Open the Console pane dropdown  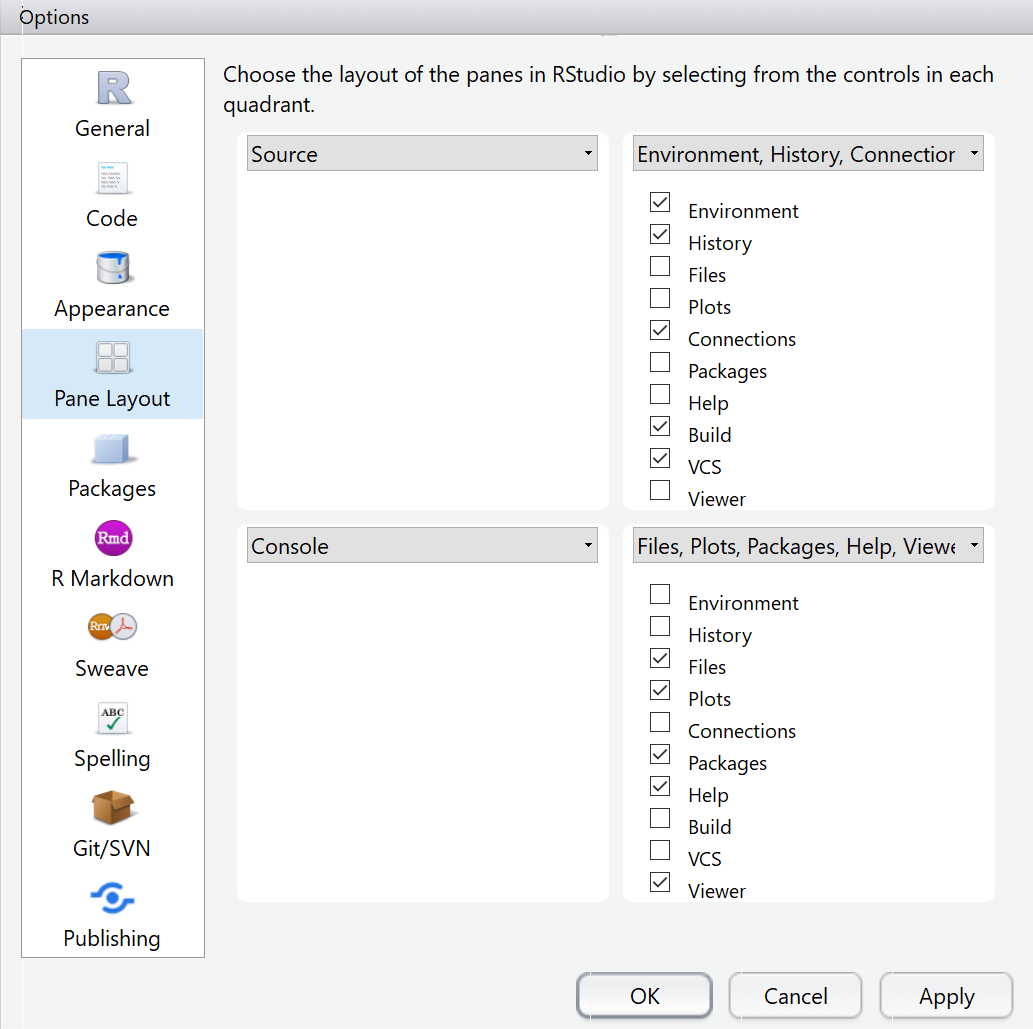click(422, 545)
